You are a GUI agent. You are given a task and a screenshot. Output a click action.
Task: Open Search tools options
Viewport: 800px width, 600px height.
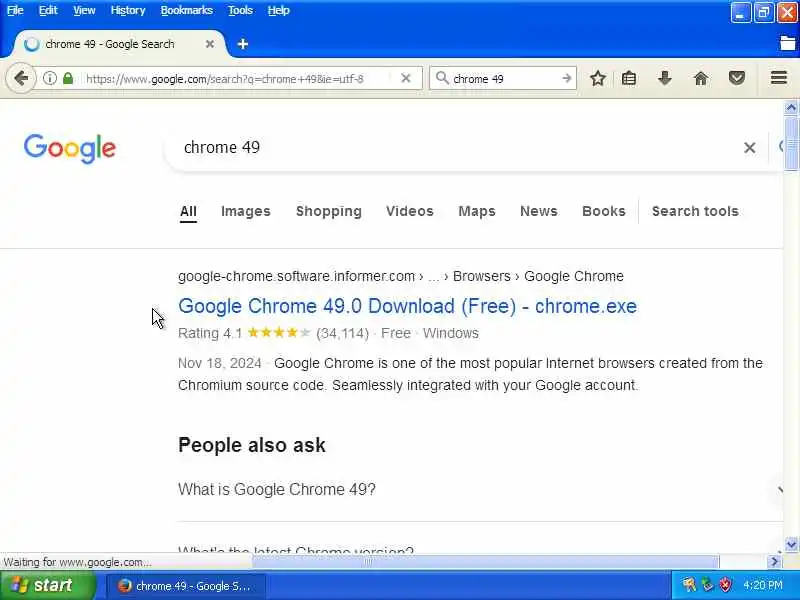(695, 211)
